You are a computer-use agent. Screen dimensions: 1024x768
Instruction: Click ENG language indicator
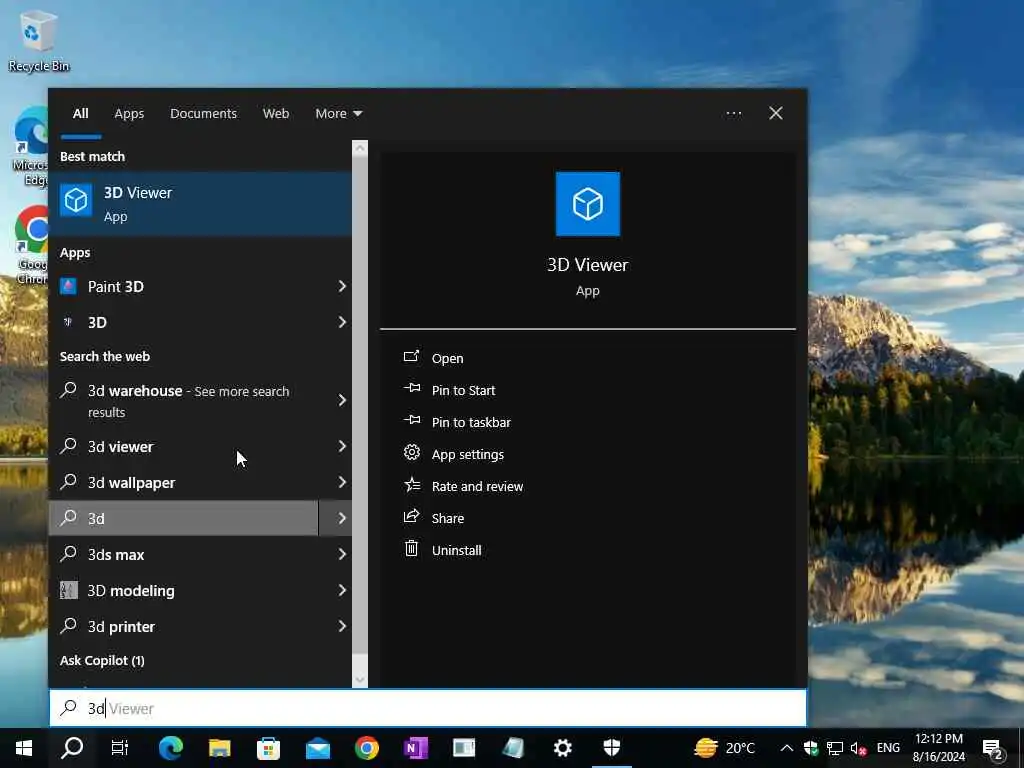click(888, 748)
